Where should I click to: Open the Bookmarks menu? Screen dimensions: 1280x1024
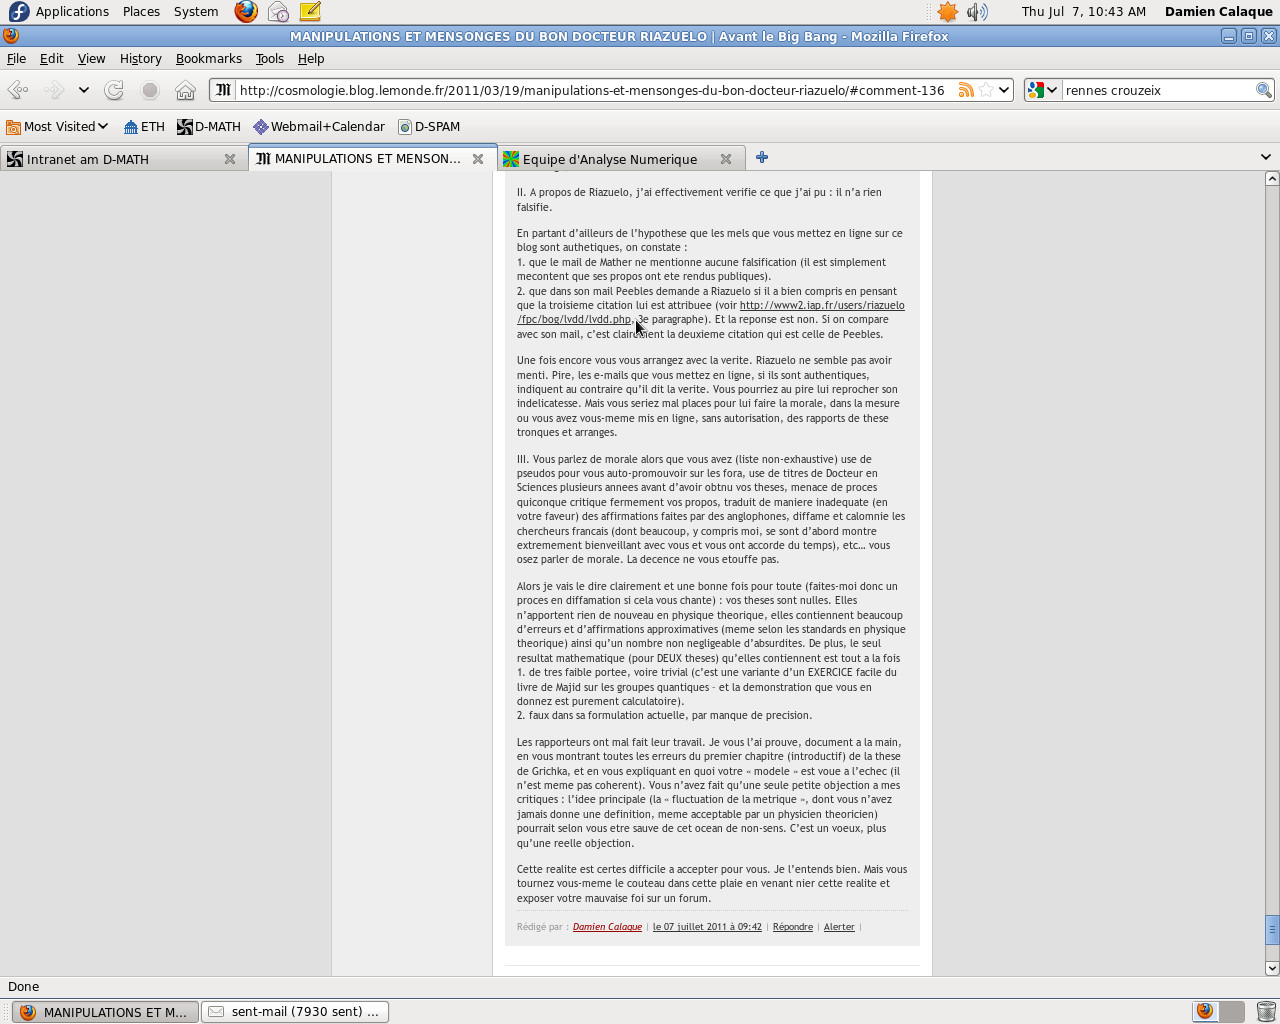tap(208, 59)
